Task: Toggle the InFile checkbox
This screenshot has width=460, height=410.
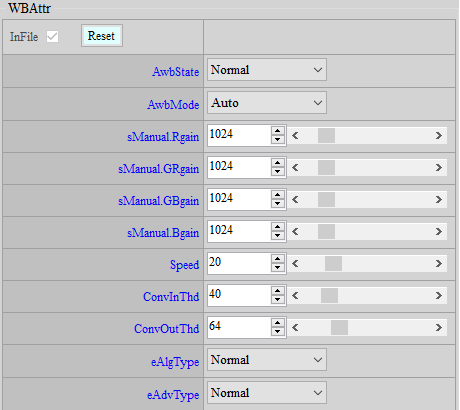Action: click(x=52, y=36)
